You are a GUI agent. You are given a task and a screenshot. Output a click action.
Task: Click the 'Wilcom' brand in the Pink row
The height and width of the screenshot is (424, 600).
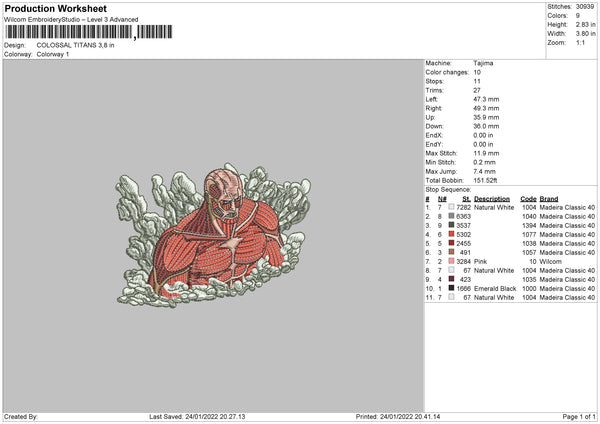coord(551,261)
